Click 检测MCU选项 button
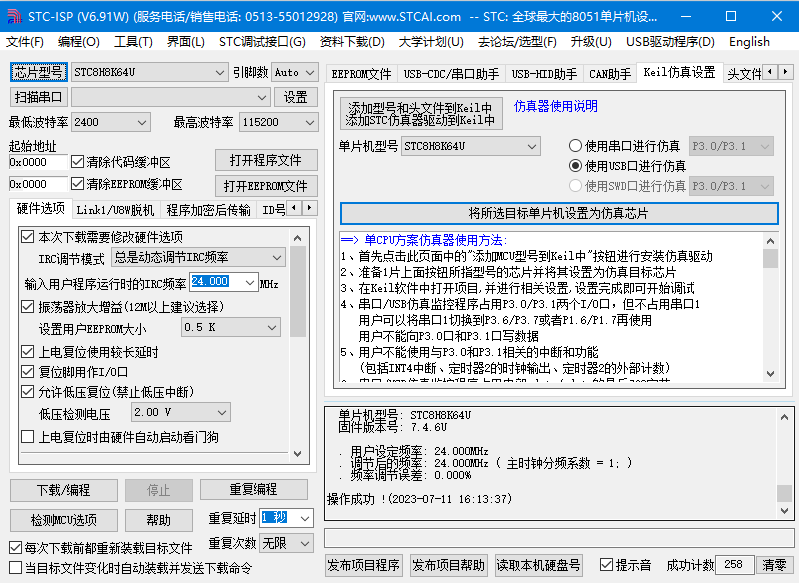 (x=64, y=520)
